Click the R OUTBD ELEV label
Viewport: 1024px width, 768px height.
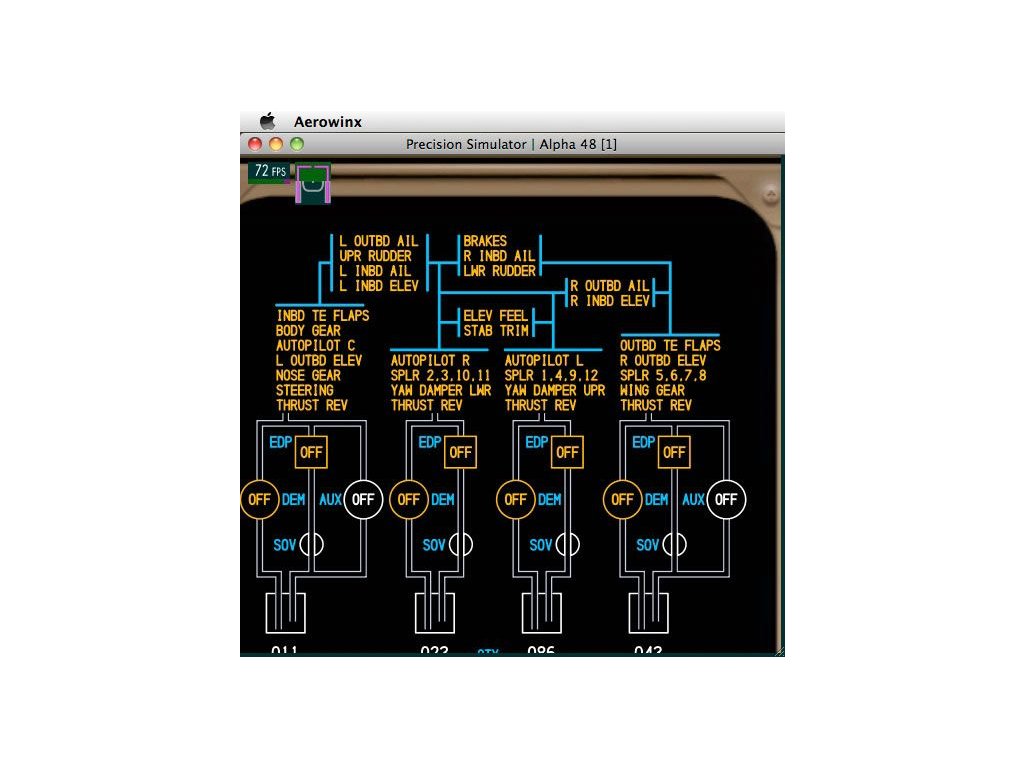click(663, 360)
